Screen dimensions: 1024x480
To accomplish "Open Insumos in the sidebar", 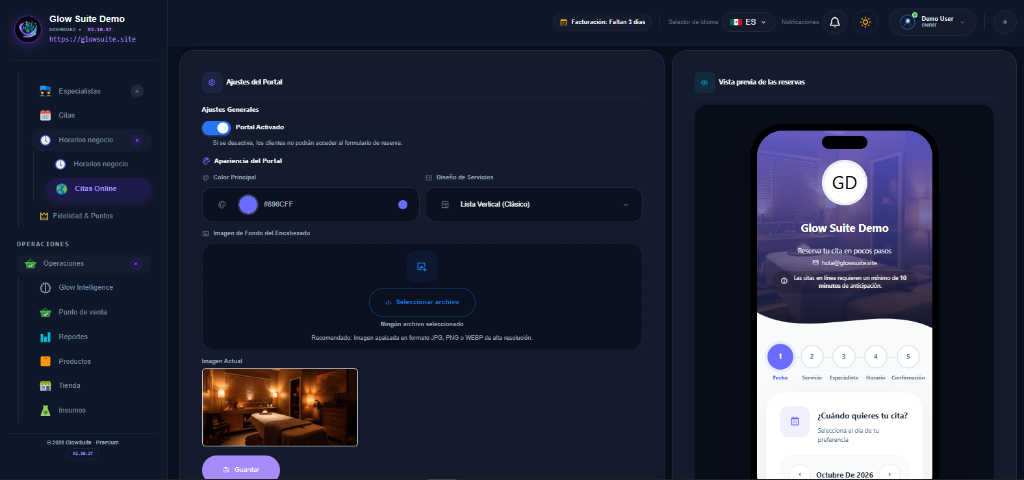I will click(72, 410).
